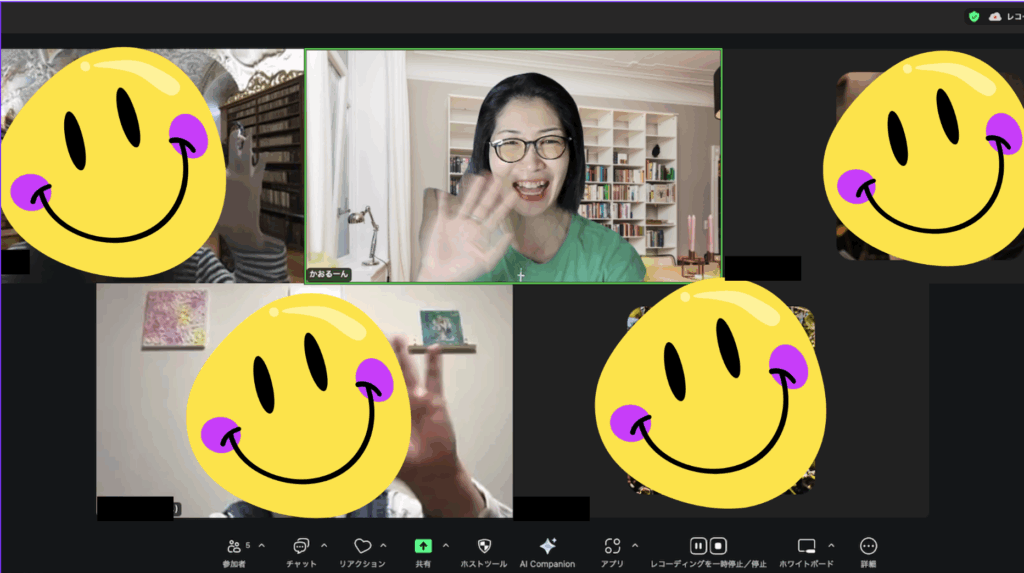Open the whiteboard (ホワイトボード) icon
The width and height of the screenshot is (1024, 573).
(x=806, y=547)
